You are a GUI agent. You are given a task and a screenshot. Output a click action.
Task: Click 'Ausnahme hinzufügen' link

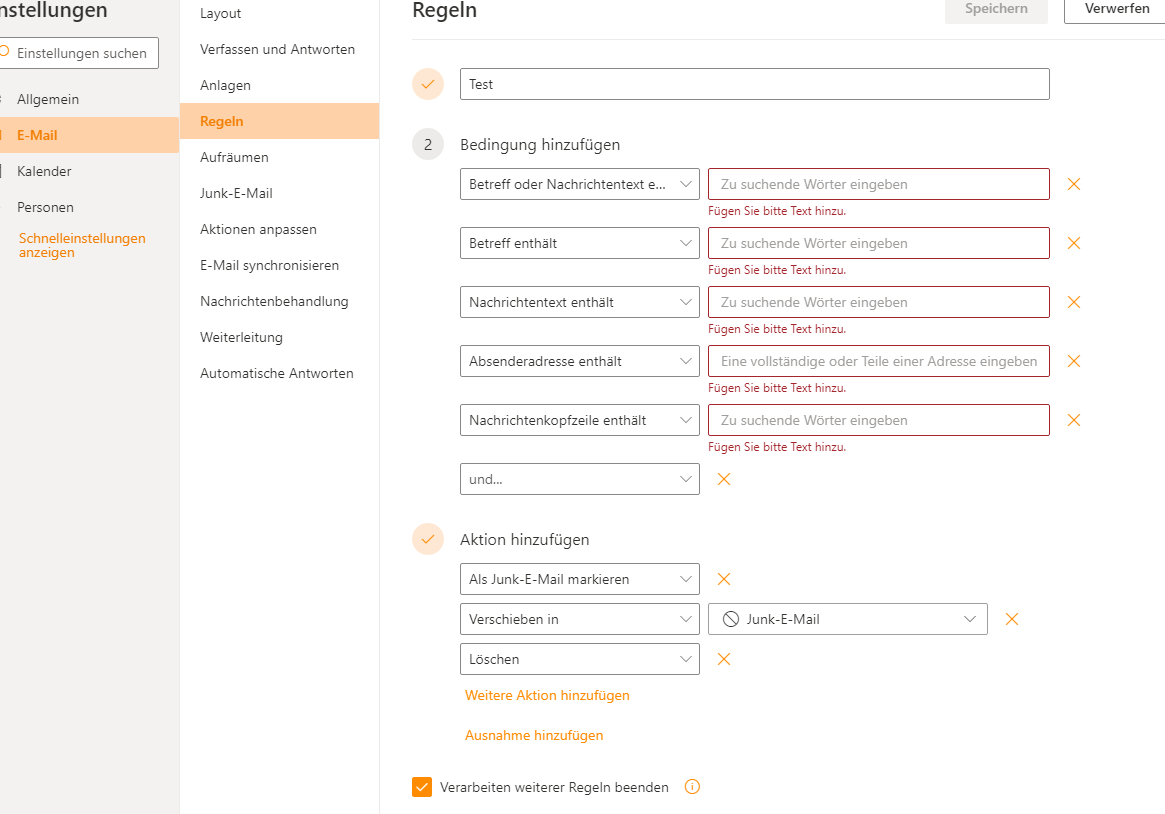point(534,735)
